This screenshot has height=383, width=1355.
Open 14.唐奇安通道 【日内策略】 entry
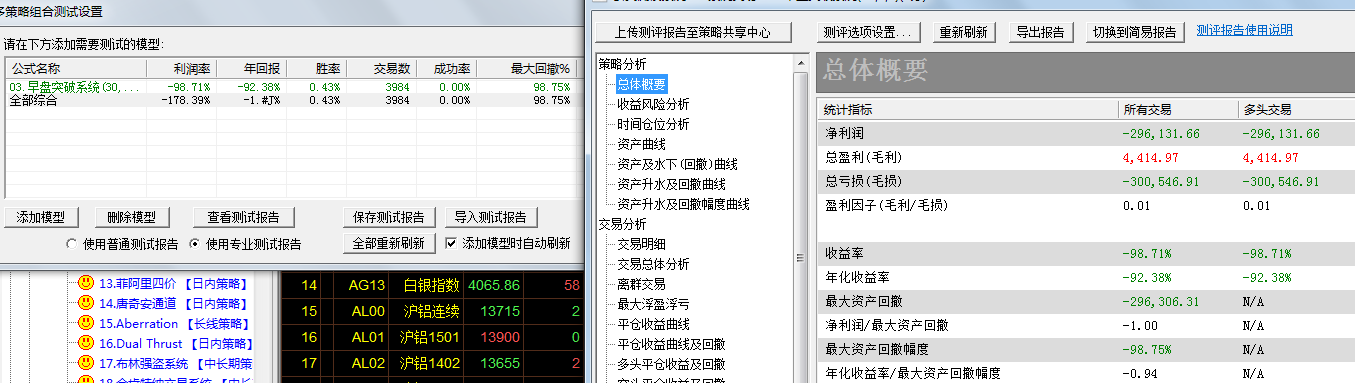pyautogui.click(x=175, y=303)
